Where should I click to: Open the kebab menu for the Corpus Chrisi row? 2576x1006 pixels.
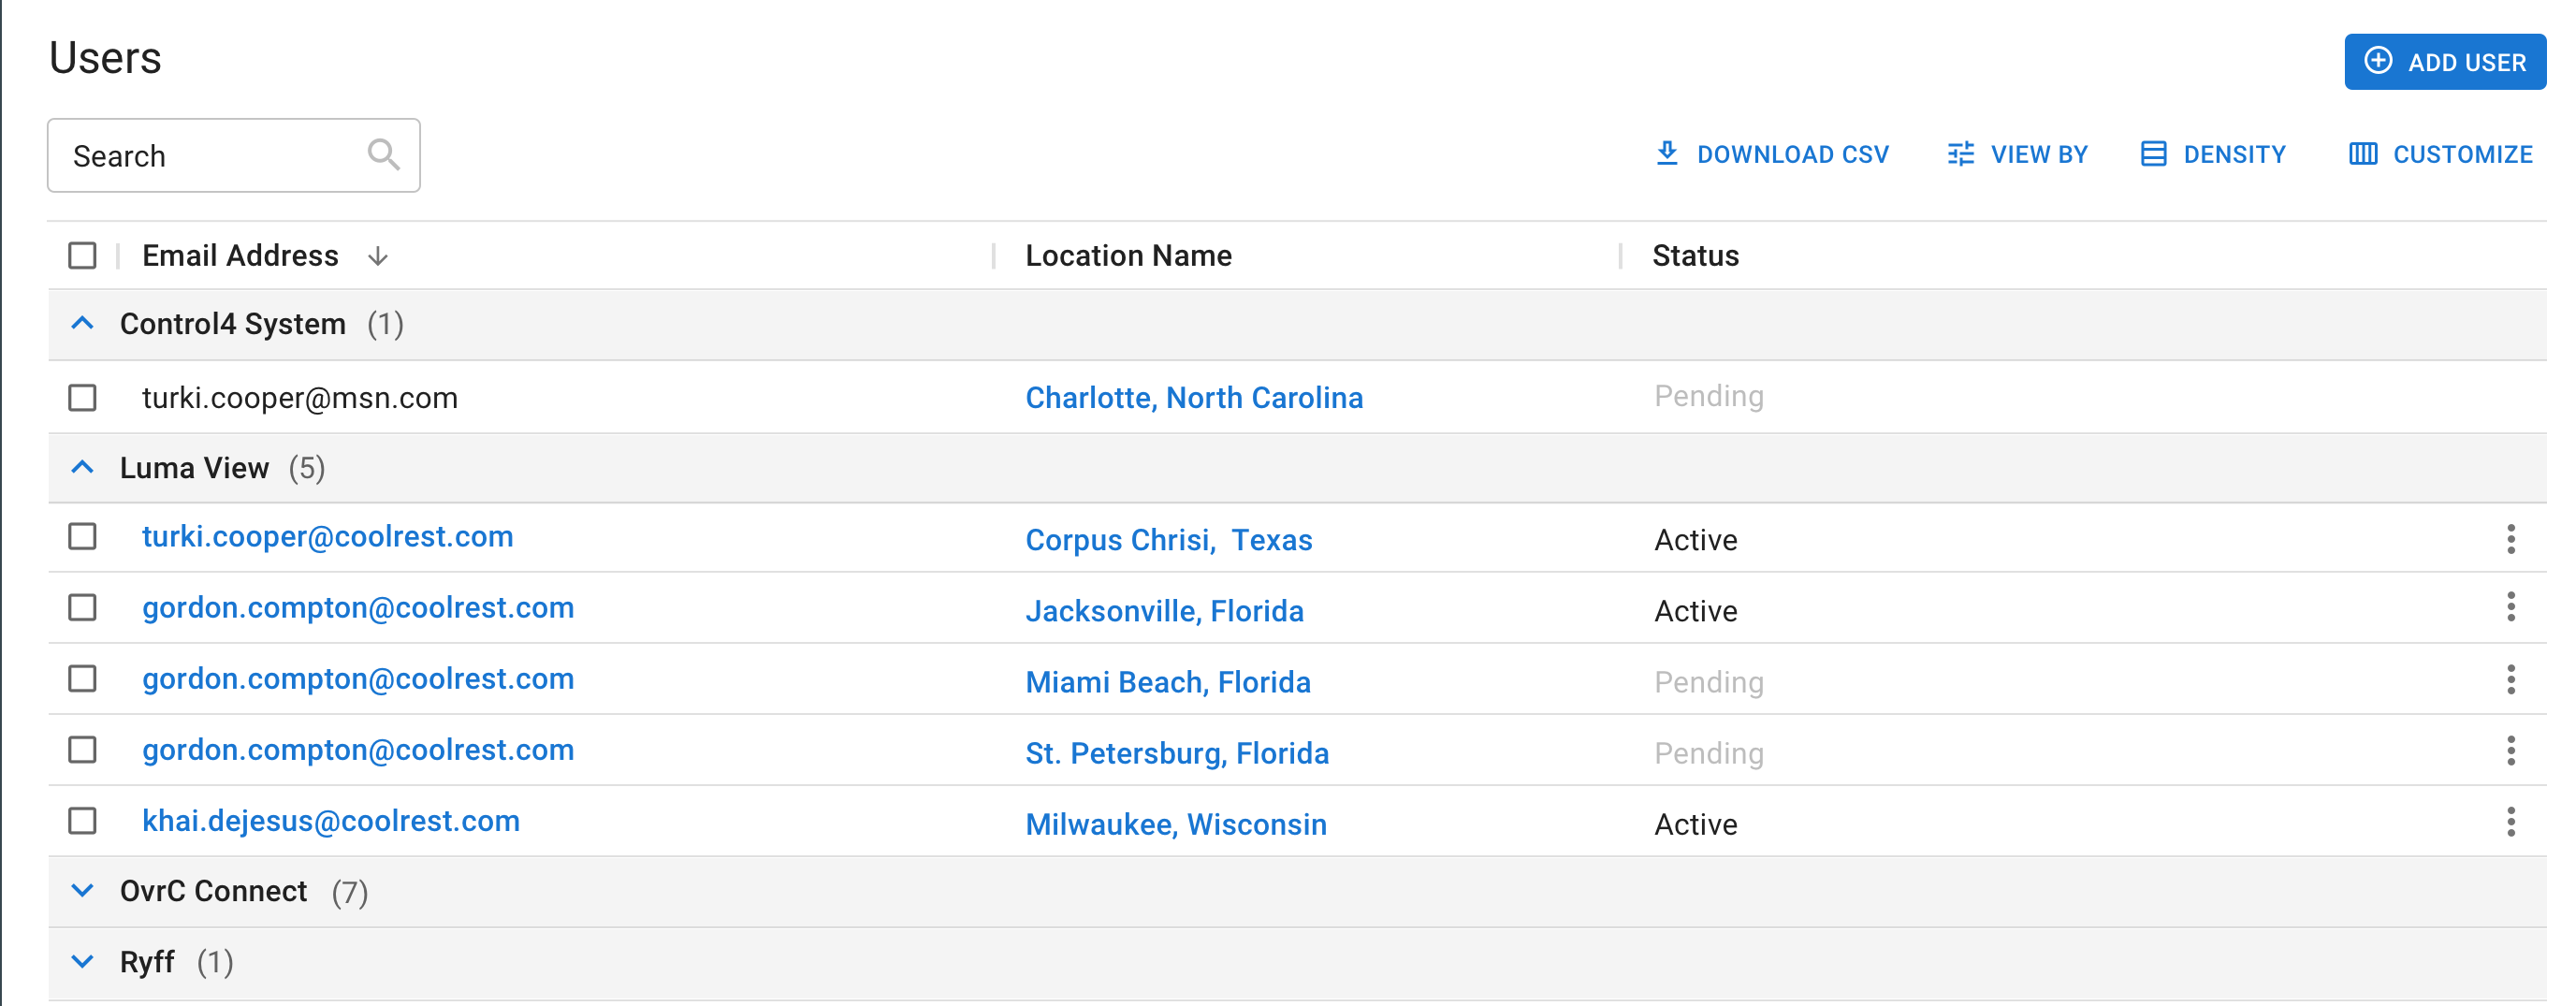[2510, 539]
